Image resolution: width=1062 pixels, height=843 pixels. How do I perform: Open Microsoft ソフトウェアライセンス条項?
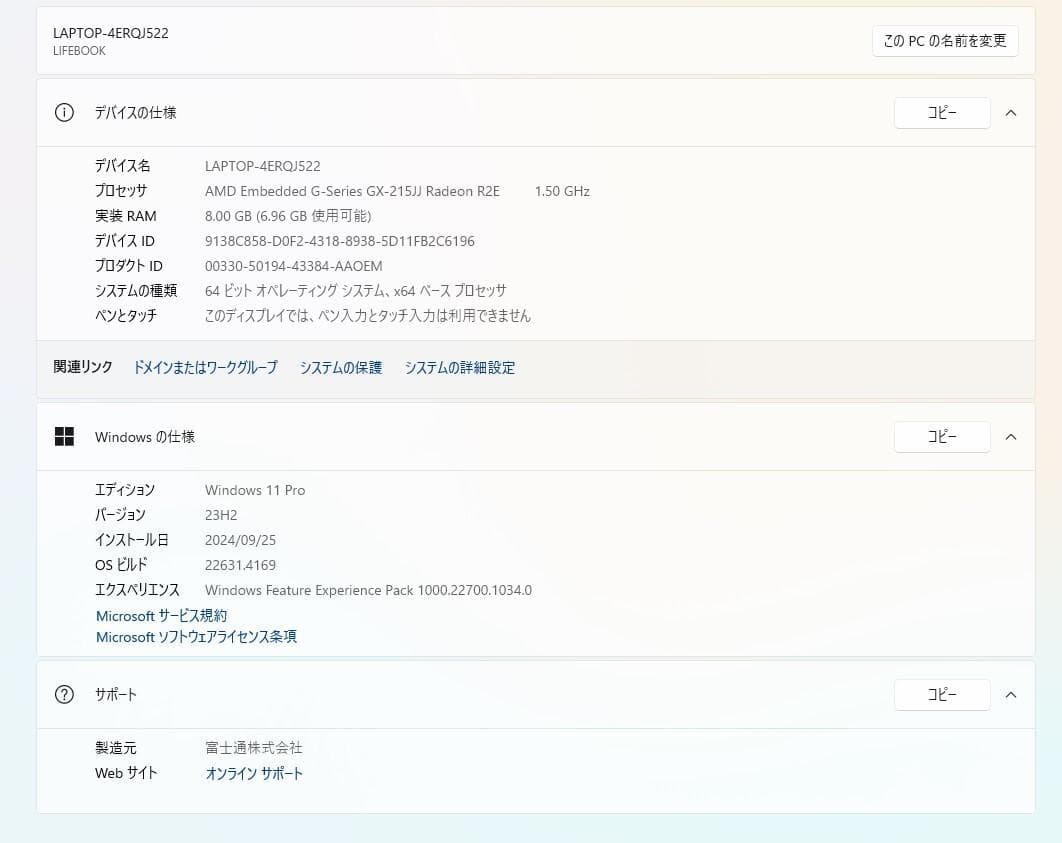click(x=195, y=636)
